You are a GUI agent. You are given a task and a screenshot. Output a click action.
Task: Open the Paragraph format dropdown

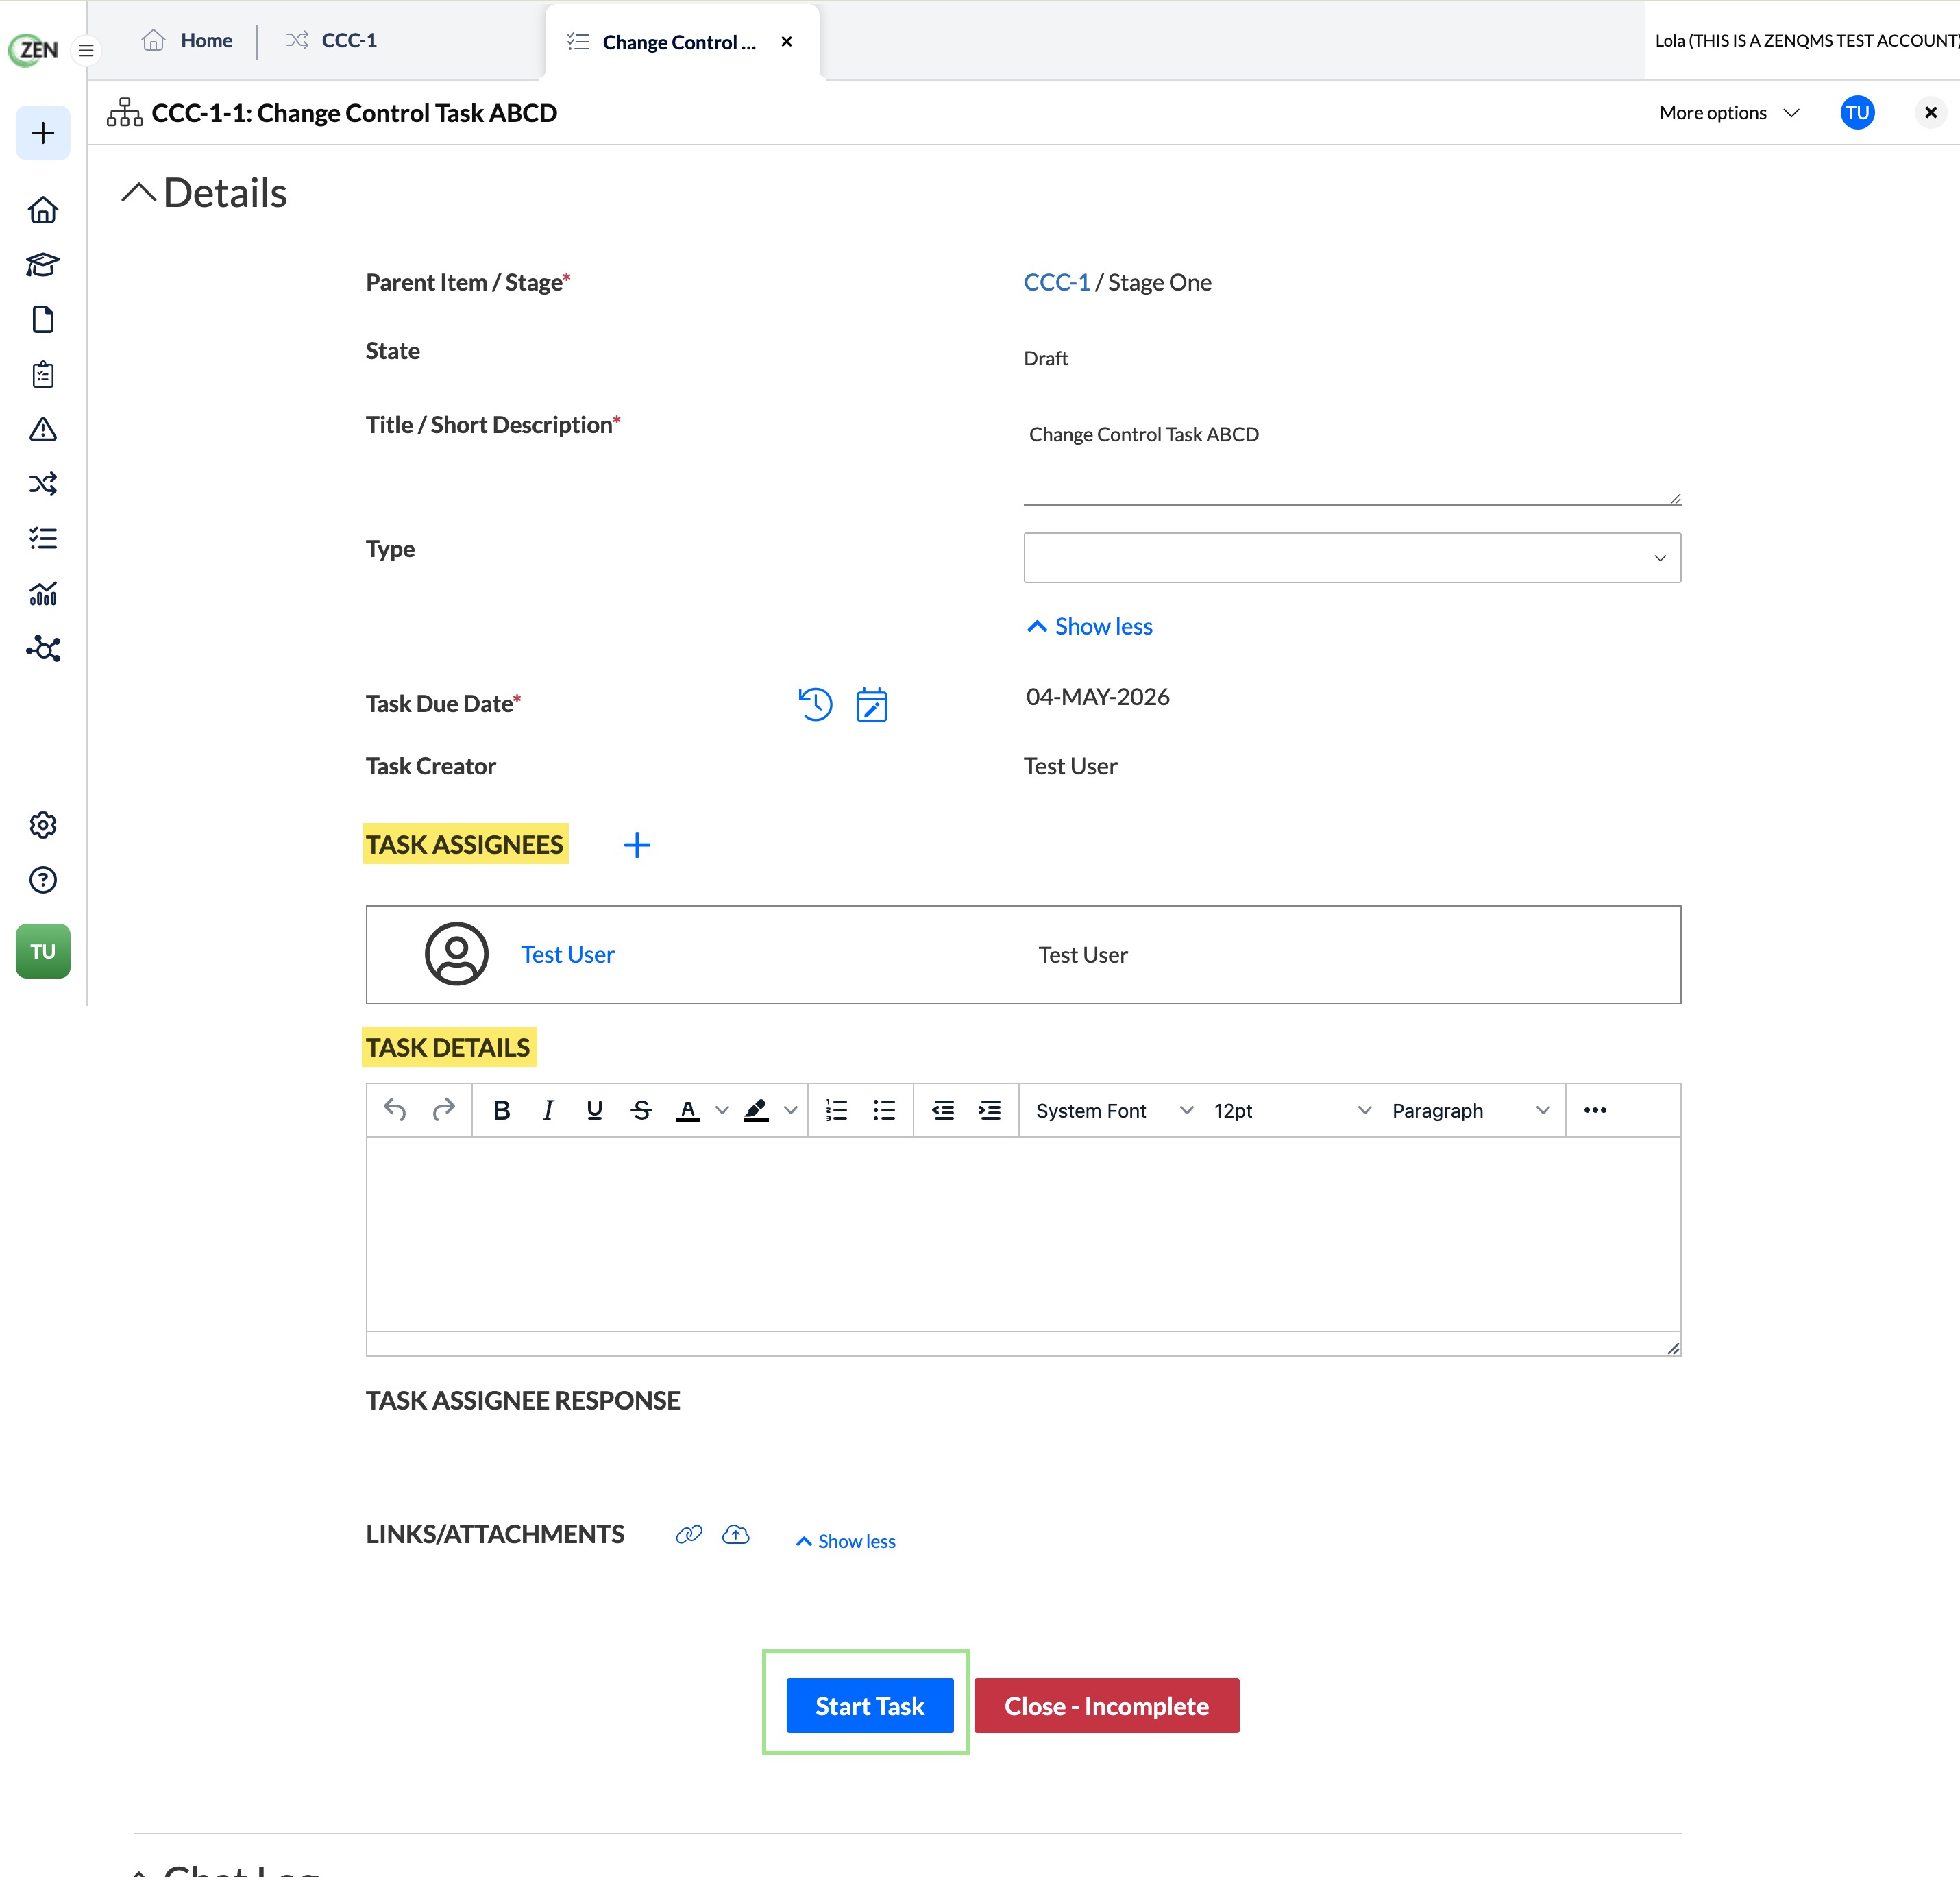point(1470,1110)
